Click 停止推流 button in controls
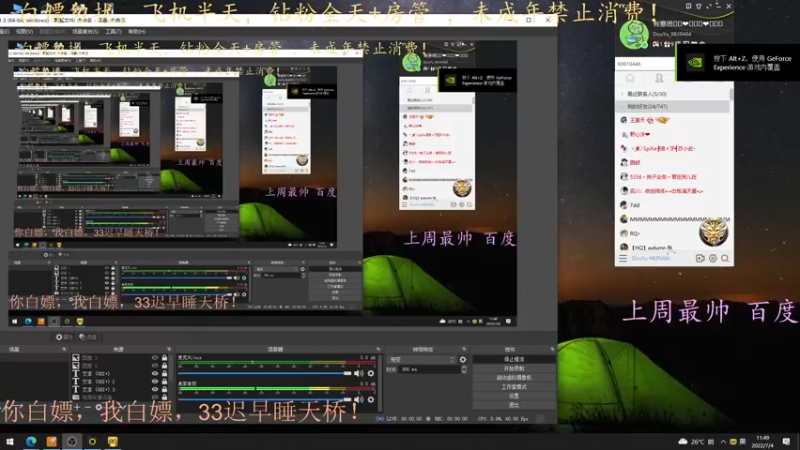 click(514, 359)
